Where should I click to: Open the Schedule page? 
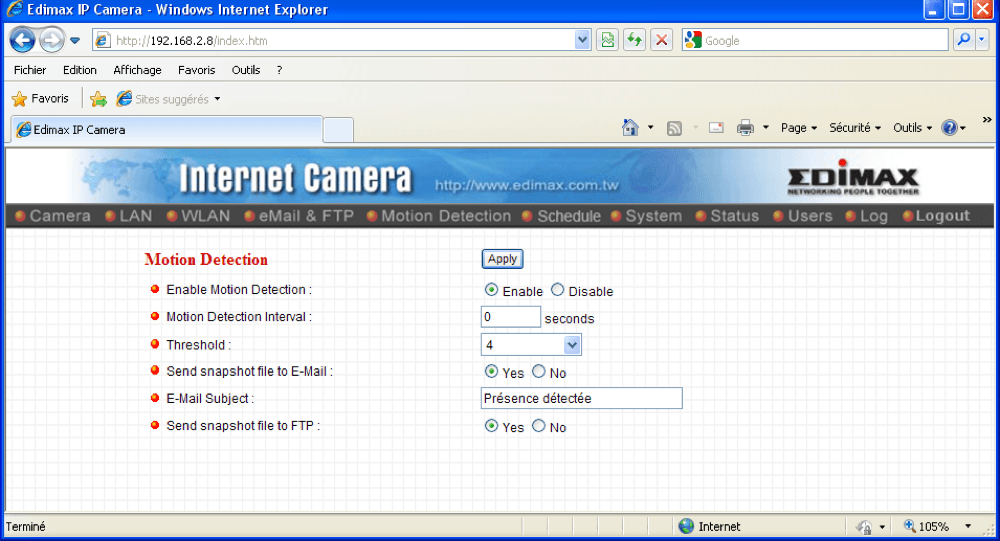point(561,216)
